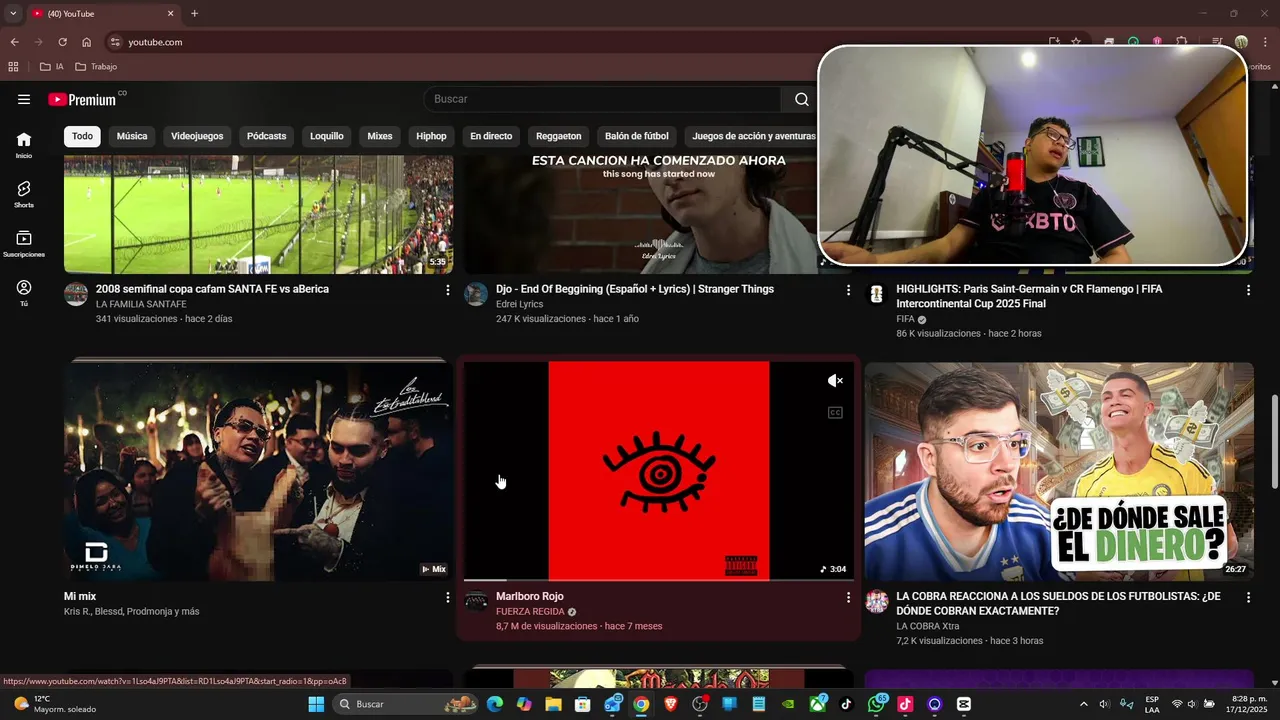Select the Pódcasts filter chip
Screen dimensions: 1280x720
(266, 136)
